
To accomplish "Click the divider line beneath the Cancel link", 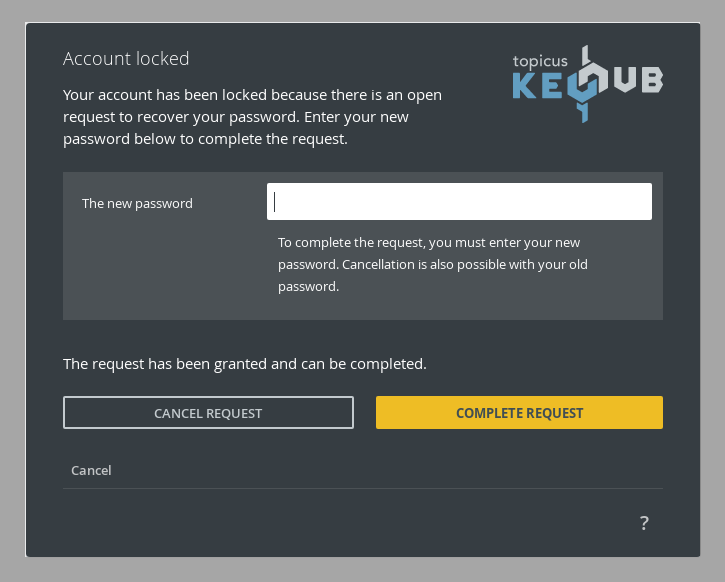I will click(362, 488).
